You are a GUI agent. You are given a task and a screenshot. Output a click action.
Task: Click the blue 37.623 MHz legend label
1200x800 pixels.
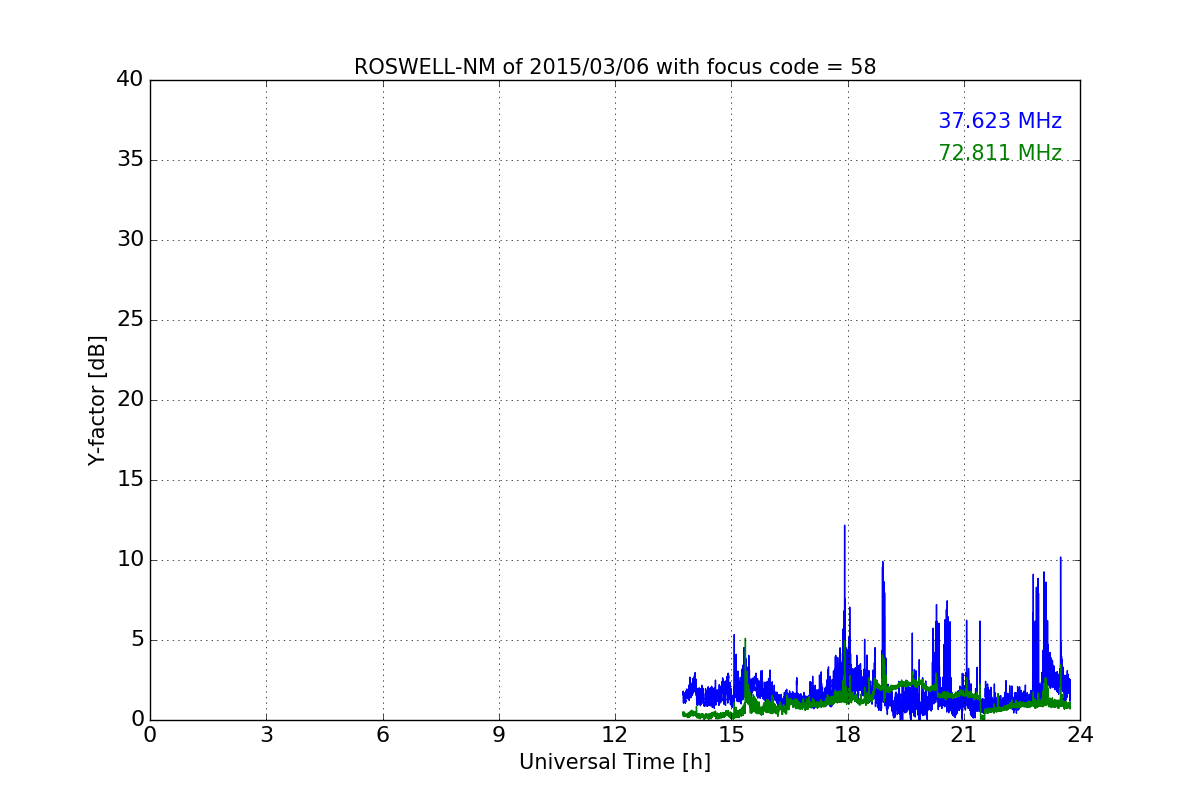click(x=999, y=121)
